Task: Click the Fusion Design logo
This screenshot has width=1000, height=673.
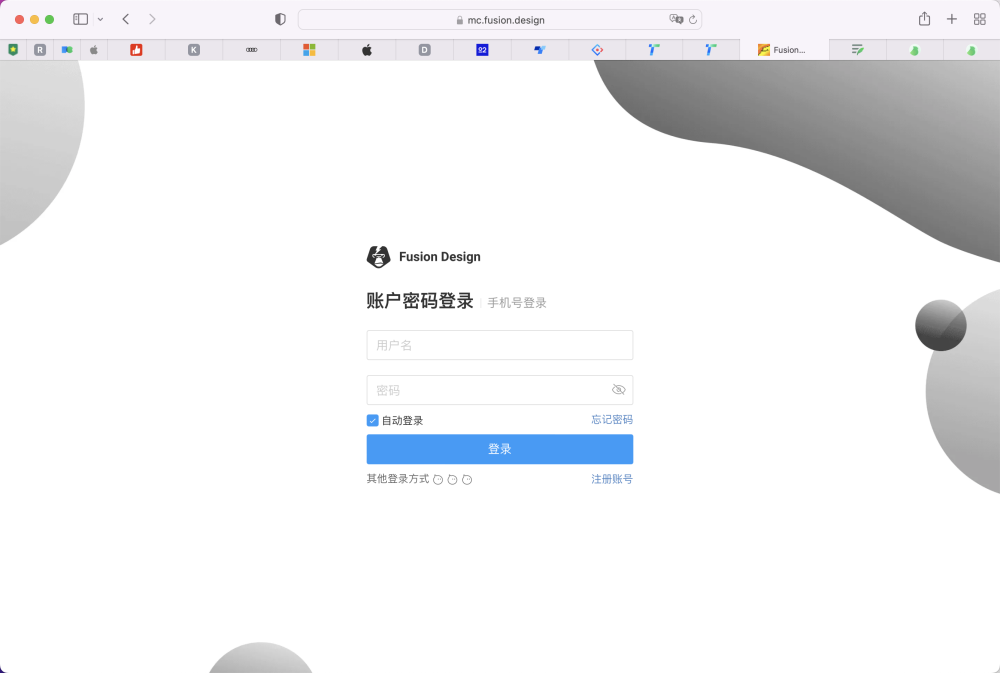Action: point(378,257)
